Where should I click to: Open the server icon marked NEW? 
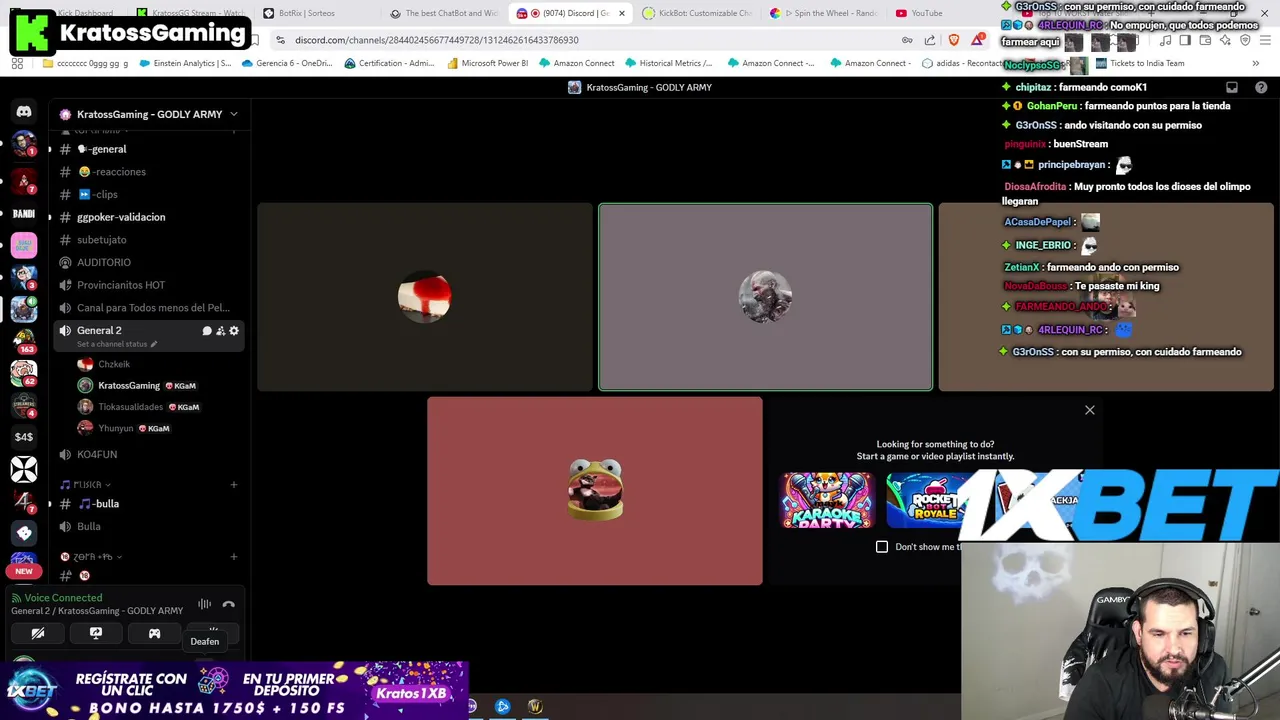[24, 564]
